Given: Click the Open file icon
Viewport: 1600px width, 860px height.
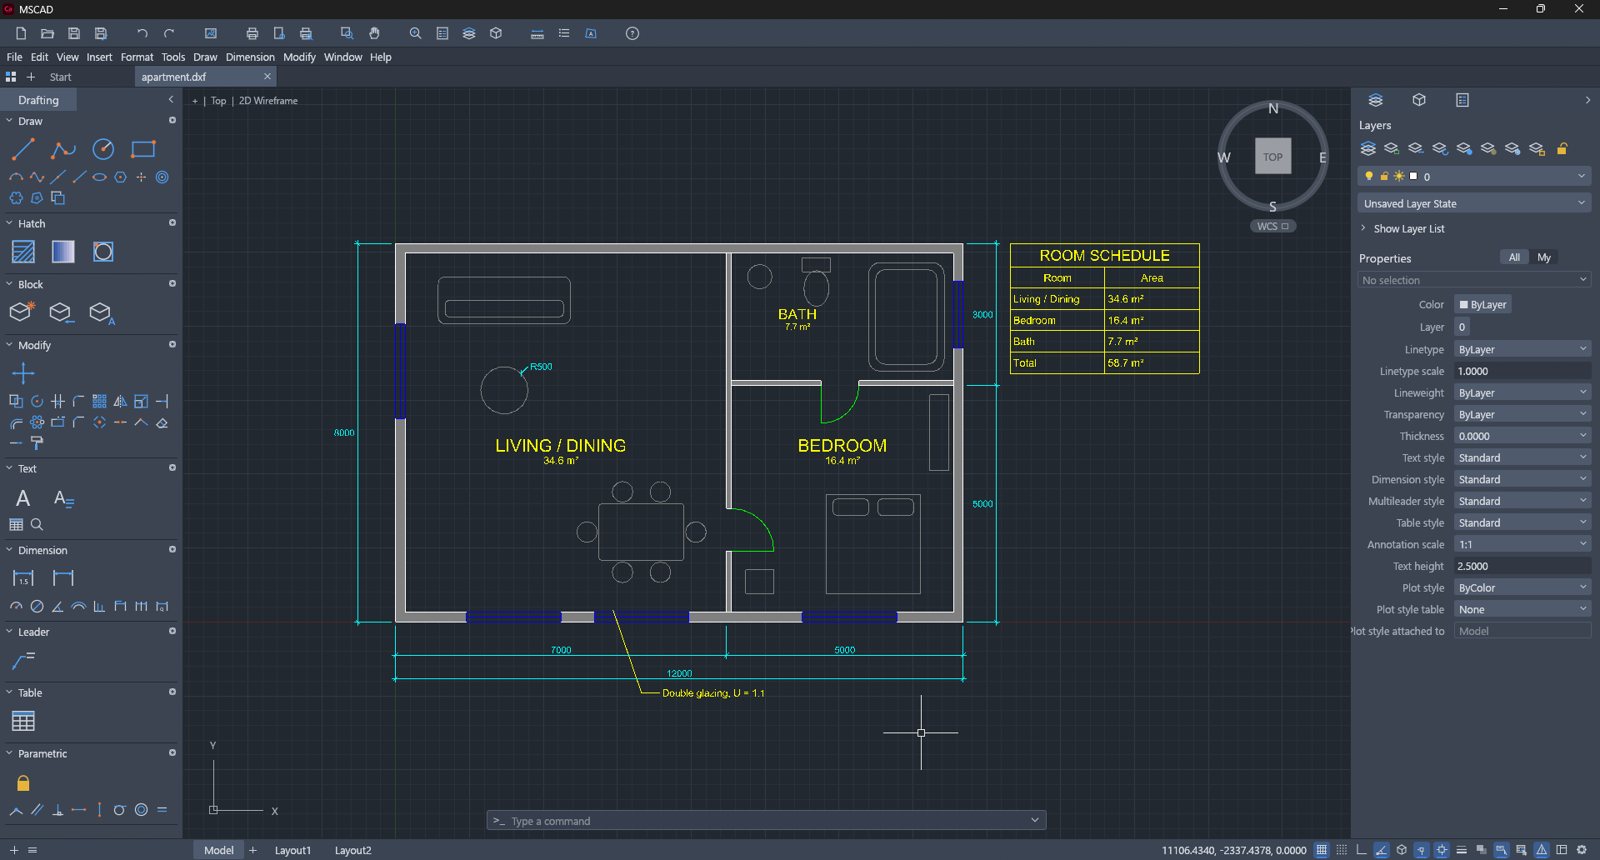Looking at the screenshot, I should point(47,33).
